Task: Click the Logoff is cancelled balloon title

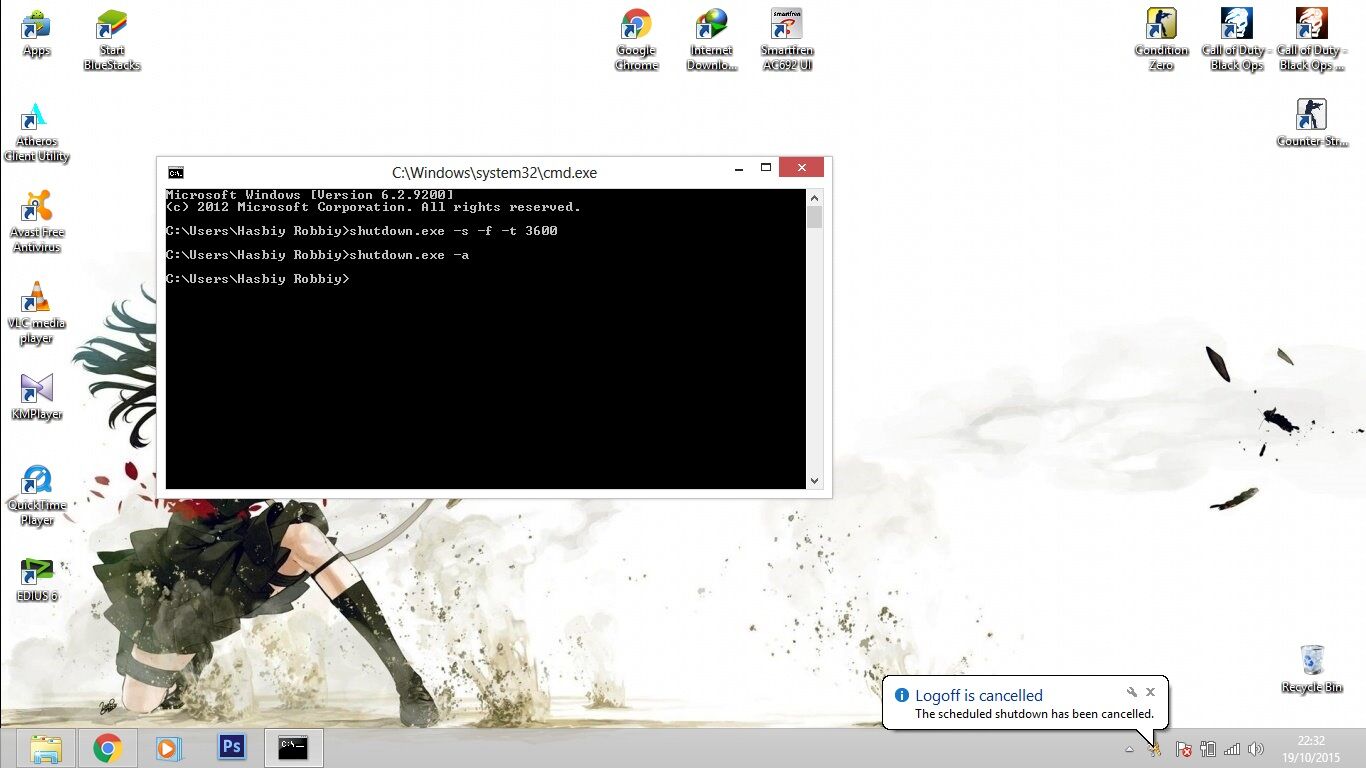Action: (x=979, y=696)
